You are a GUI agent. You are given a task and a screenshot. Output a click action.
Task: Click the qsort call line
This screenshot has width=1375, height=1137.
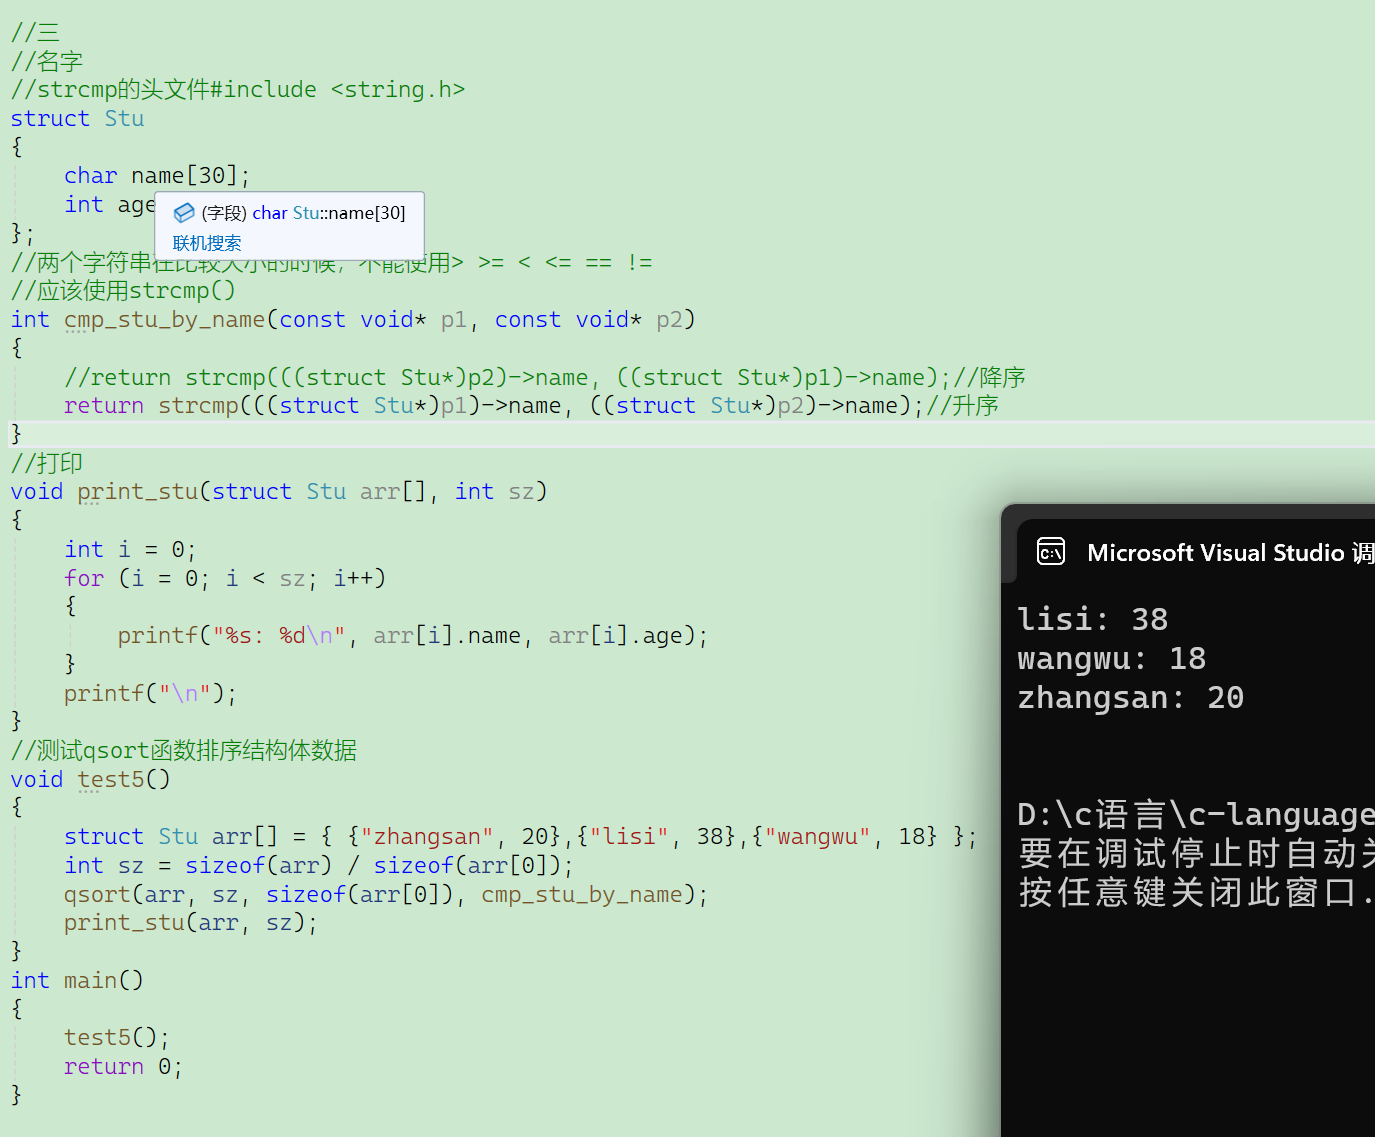point(386,895)
